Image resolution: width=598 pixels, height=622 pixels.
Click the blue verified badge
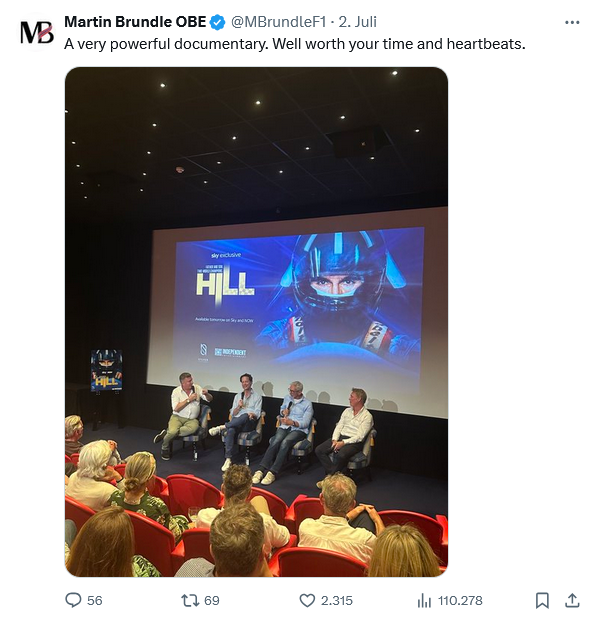click(x=217, y=22)
